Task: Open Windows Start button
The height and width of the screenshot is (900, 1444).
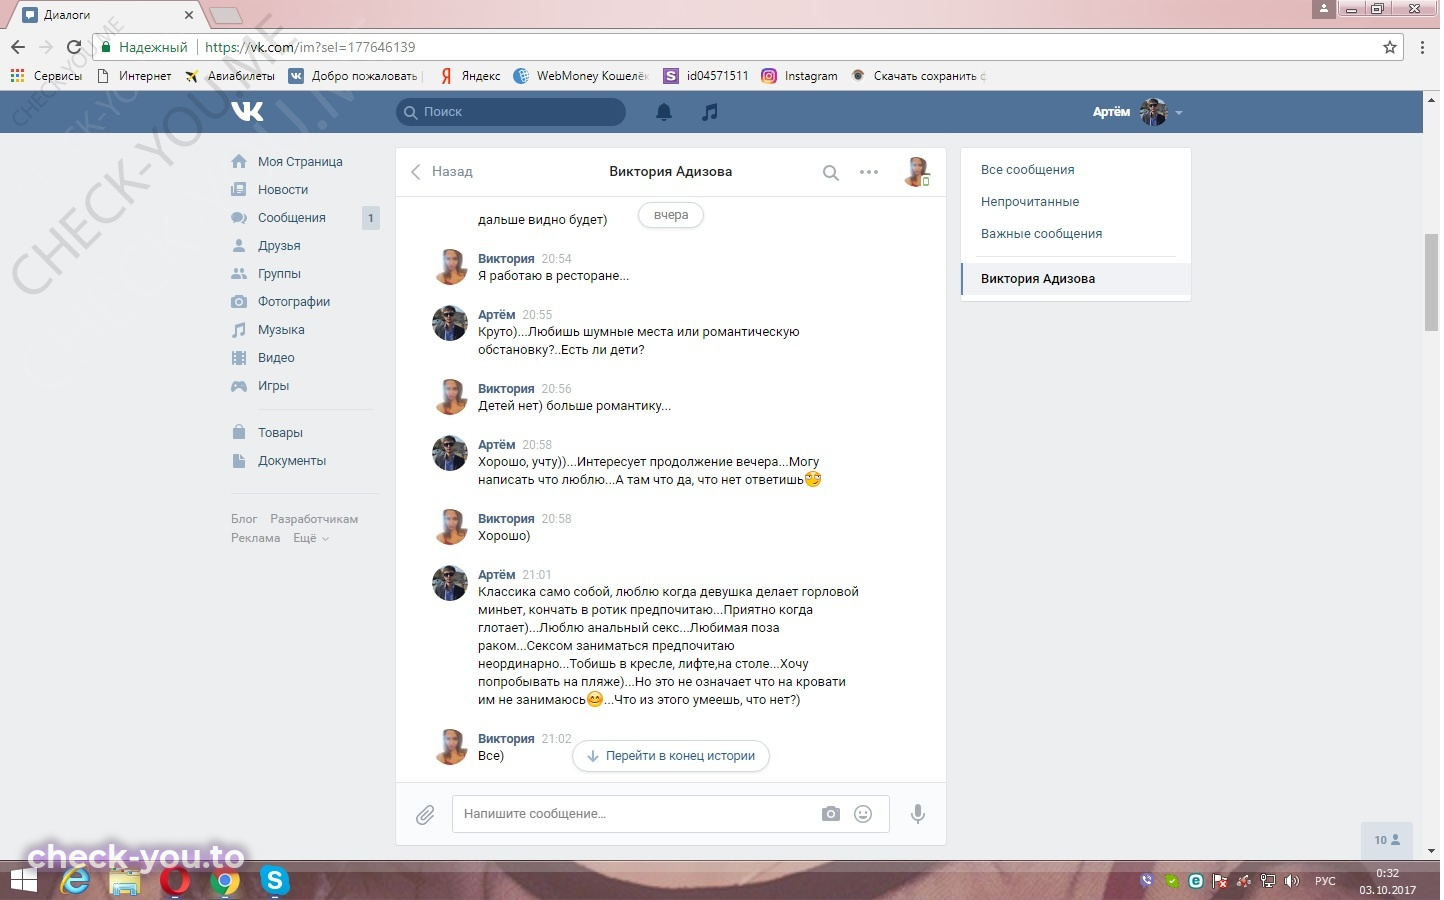Action: pos(24,880)
